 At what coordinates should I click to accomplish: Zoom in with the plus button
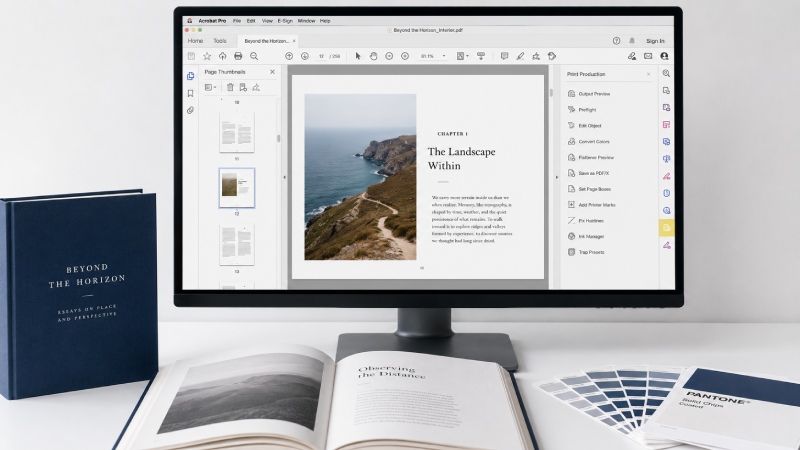405,56
